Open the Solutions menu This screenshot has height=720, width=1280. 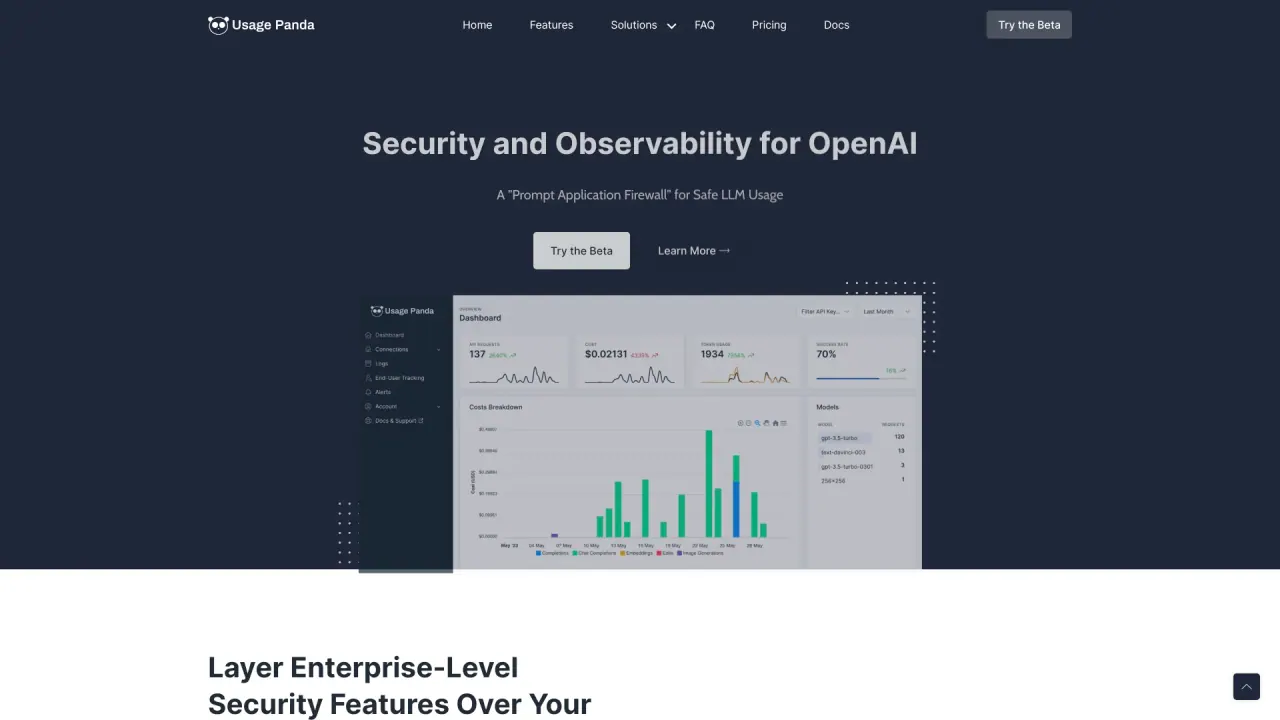(x=634, y=25)
